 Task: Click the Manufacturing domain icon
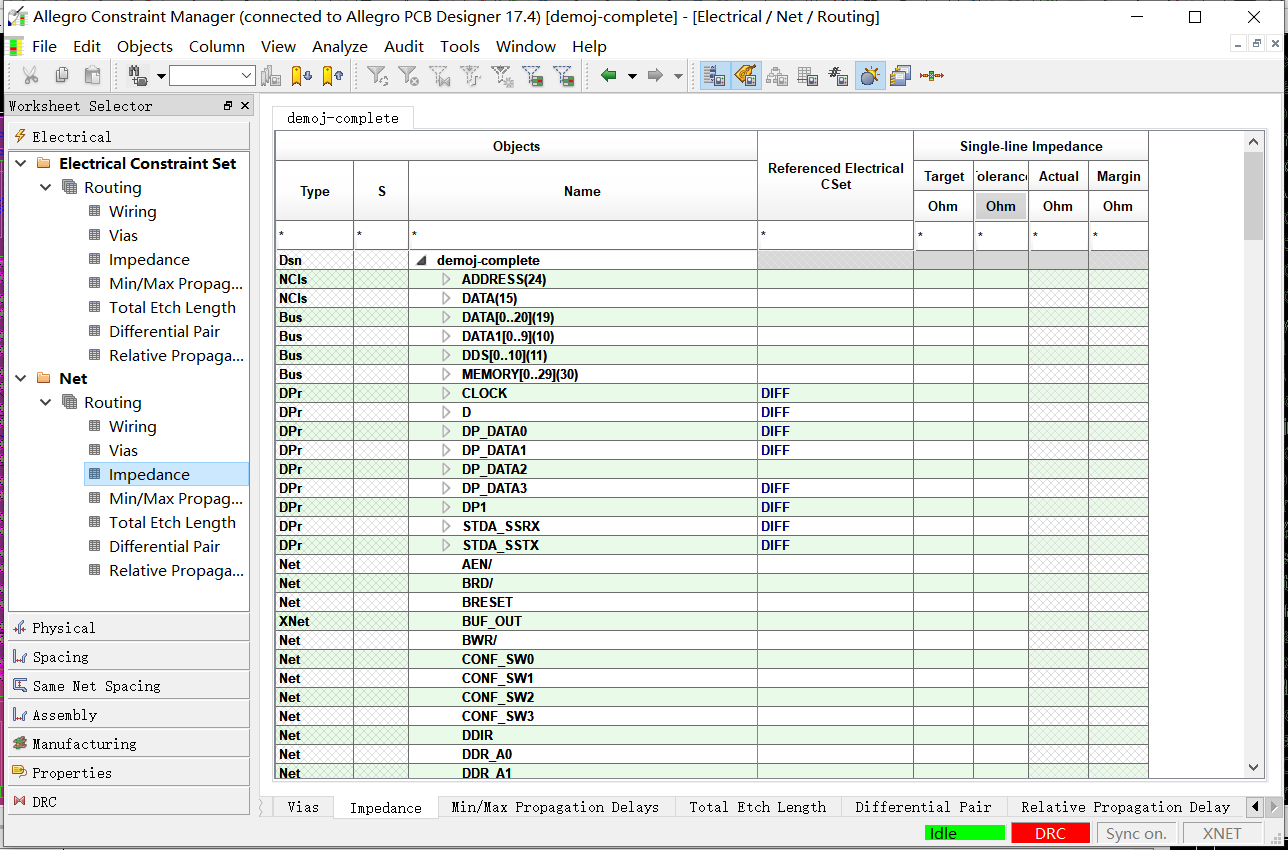coord(20,743)
